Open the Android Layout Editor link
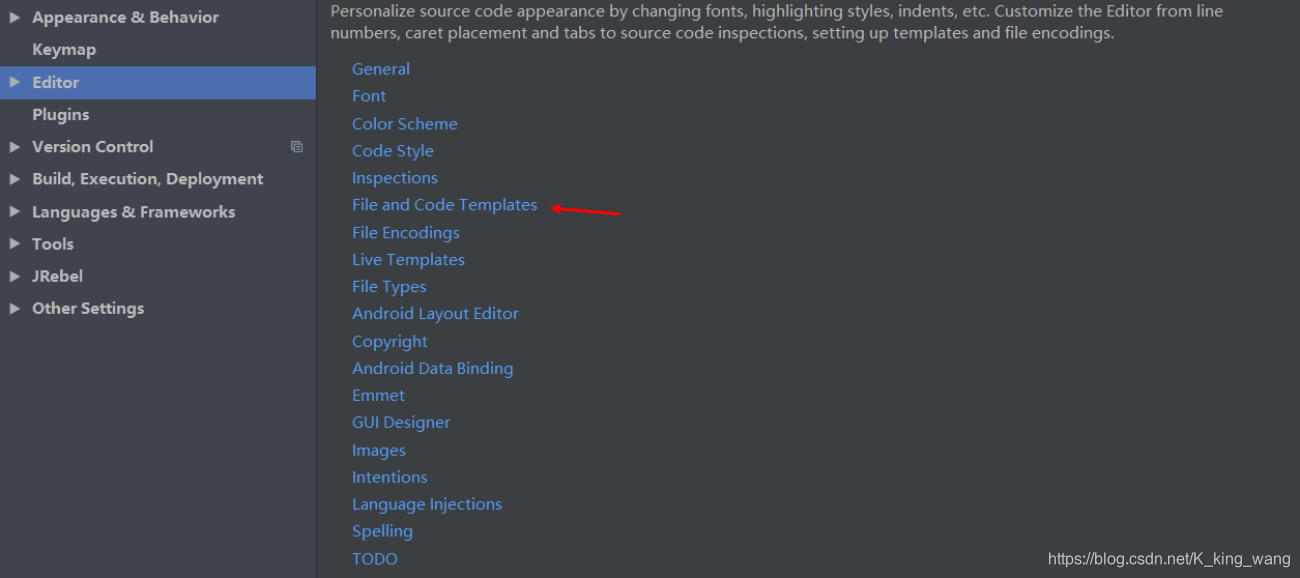1300x578 pixels. coord(435,314)
